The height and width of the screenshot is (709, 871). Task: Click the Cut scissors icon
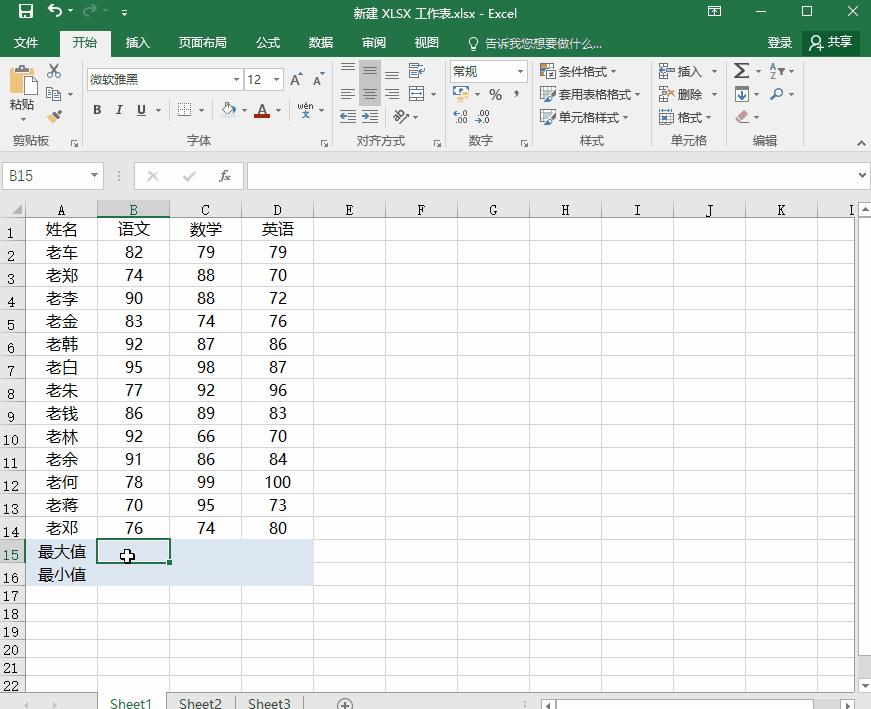click(x=54, y=71)
